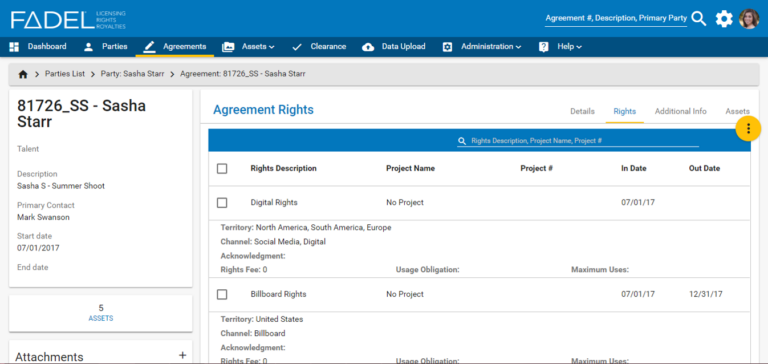This screenshot has height=364, width=768.
Task: Switch to the Assets tab
Action: point(738,111)
